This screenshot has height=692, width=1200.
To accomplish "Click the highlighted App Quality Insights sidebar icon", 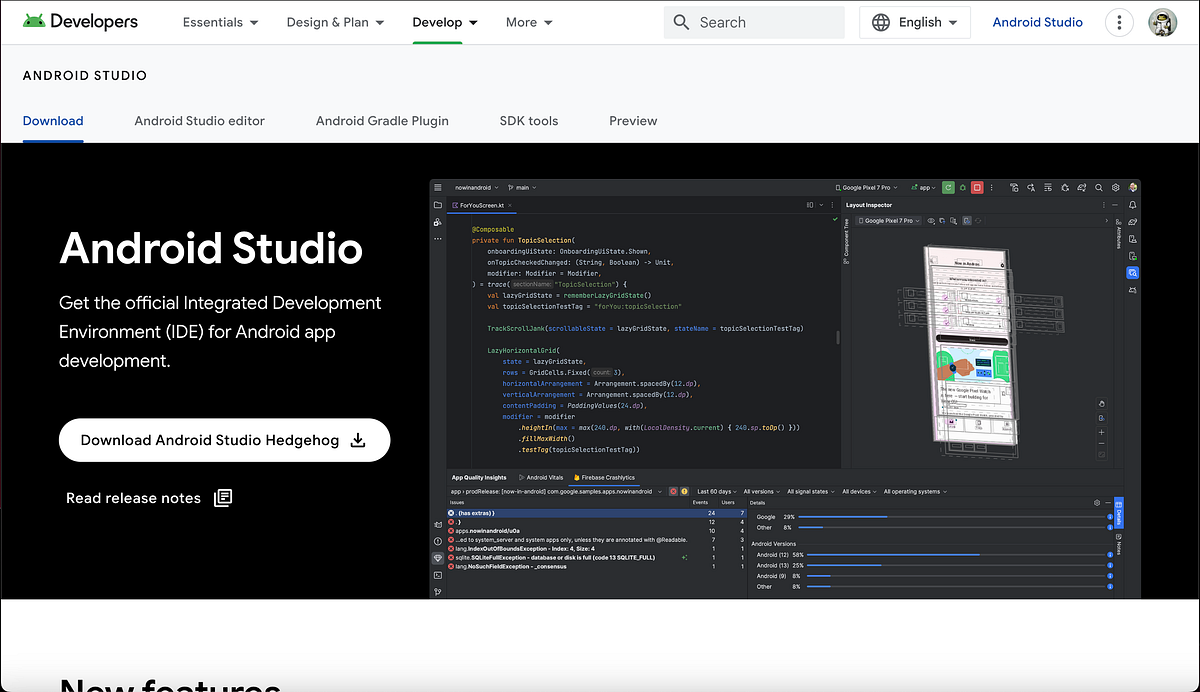I will pos(438,558).
